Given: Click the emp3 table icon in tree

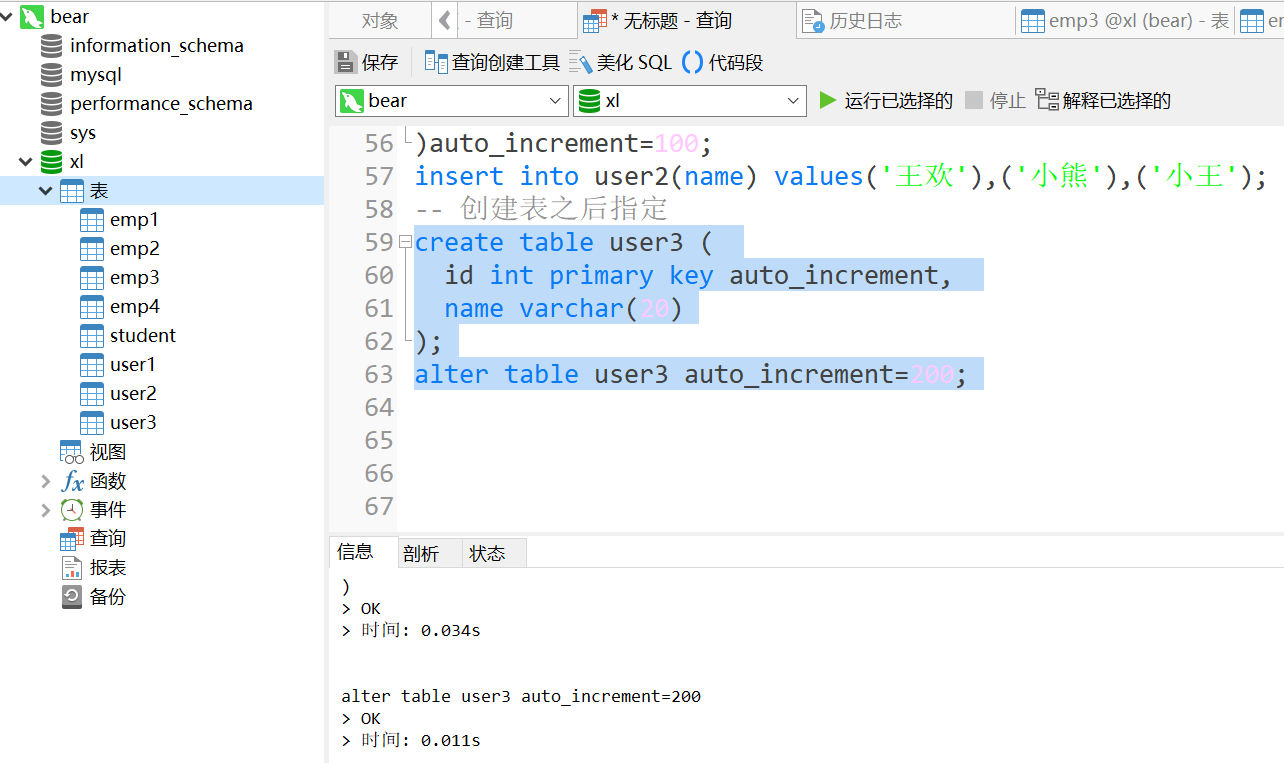Looking at the screenshot, I should [x=92, y=278].
